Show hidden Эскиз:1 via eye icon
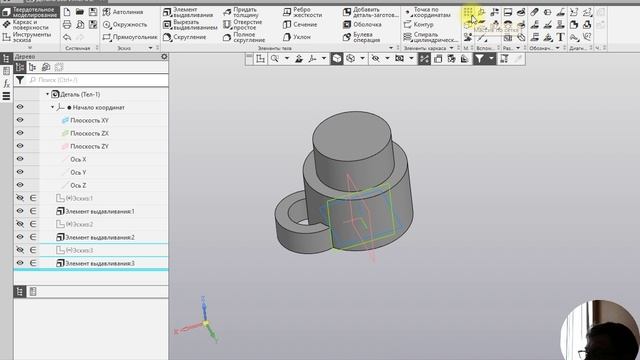This screenshot has height=360, width=640. tap(20, 198)
